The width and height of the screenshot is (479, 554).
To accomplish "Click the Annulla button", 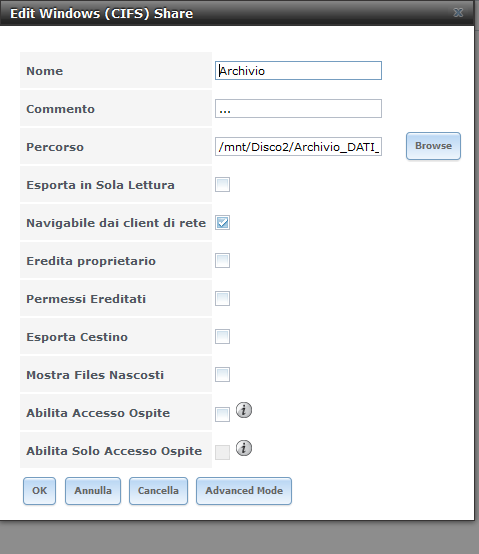I will 93,491.
